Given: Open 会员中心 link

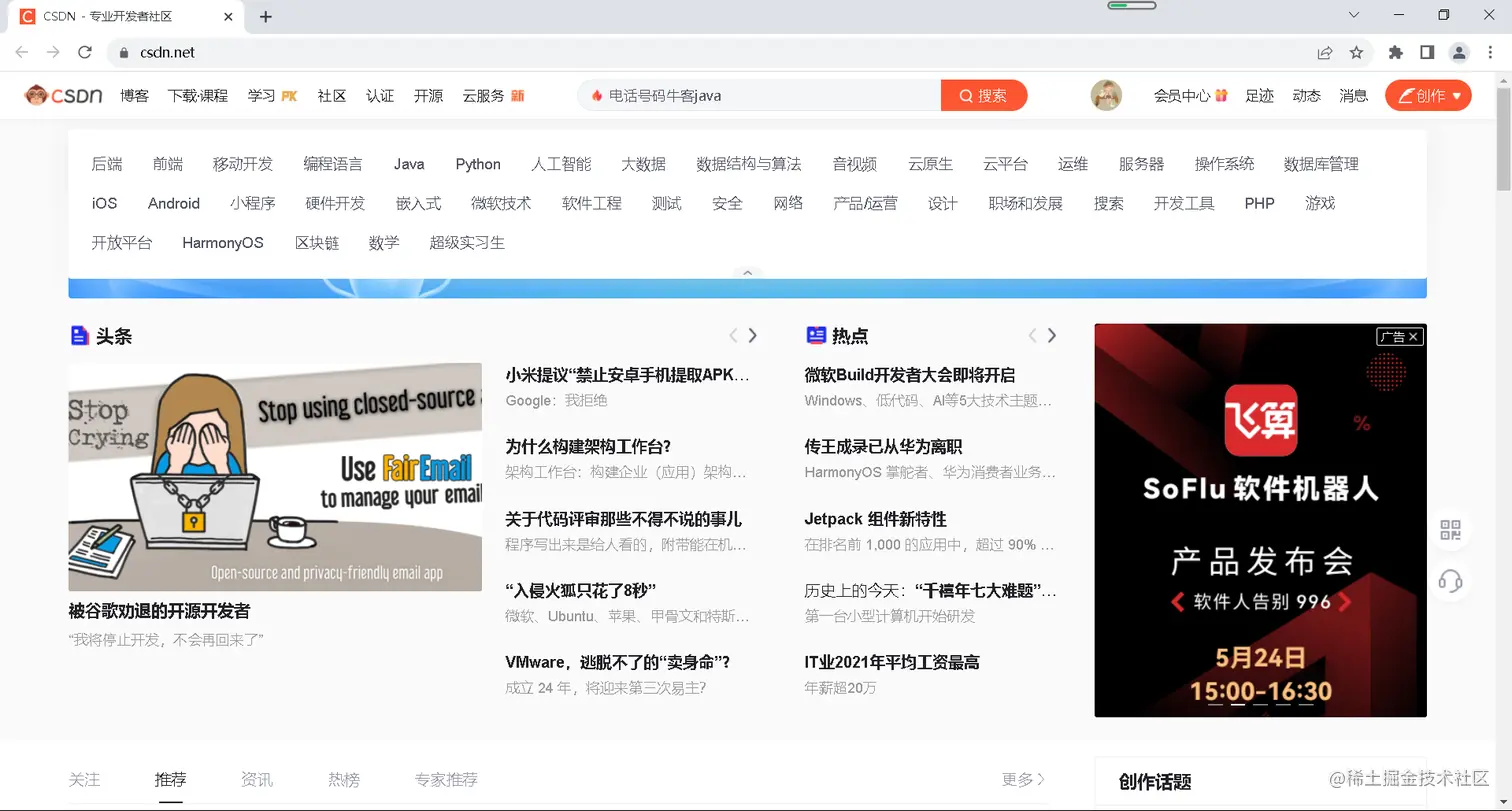Looking at the screenshot, I should point(1190,96).
